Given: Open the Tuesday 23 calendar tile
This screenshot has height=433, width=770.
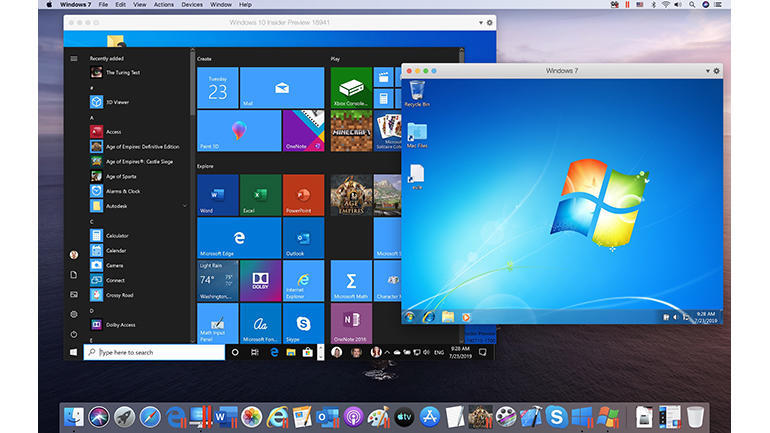Looking at the screenshot, I should [218, 87].
